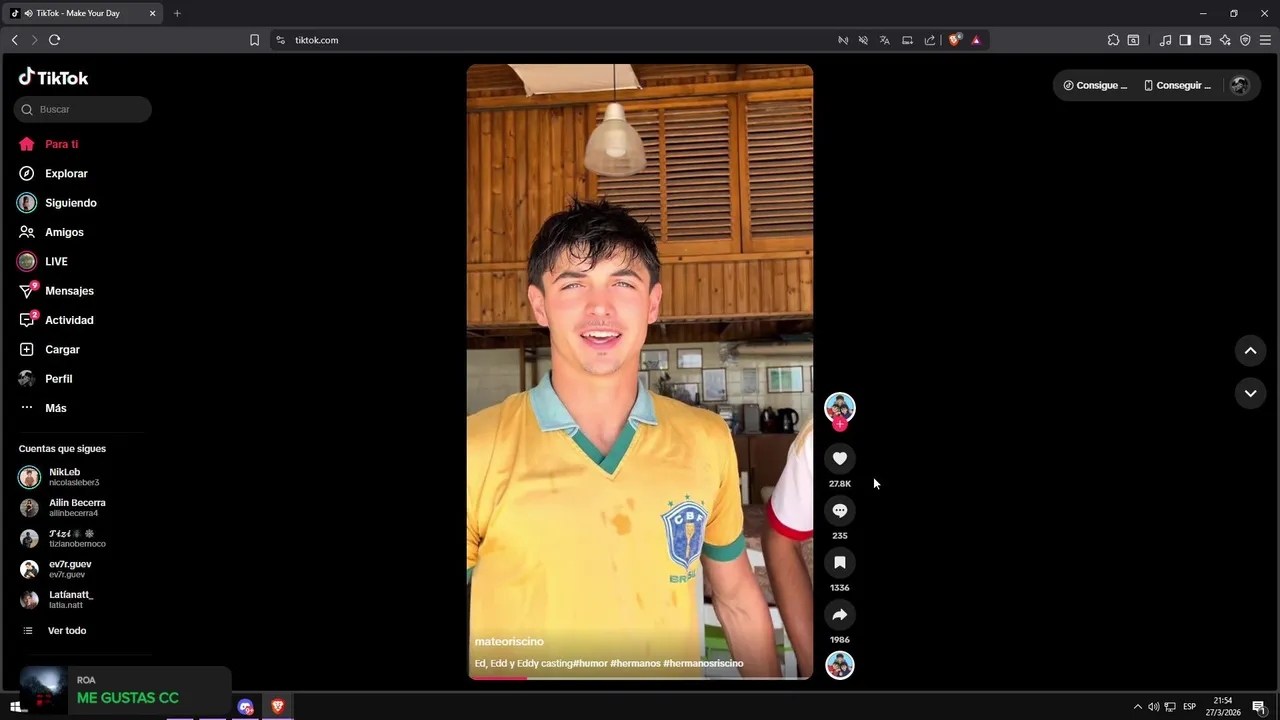The image size is (1280, 720).
Task: Open the Windows Start menu
Action: (16, 707)
